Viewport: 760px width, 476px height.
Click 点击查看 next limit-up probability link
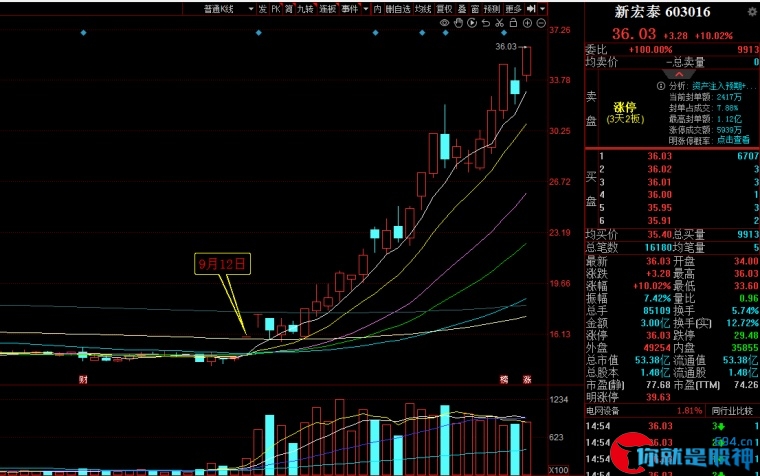pos(733,140)
